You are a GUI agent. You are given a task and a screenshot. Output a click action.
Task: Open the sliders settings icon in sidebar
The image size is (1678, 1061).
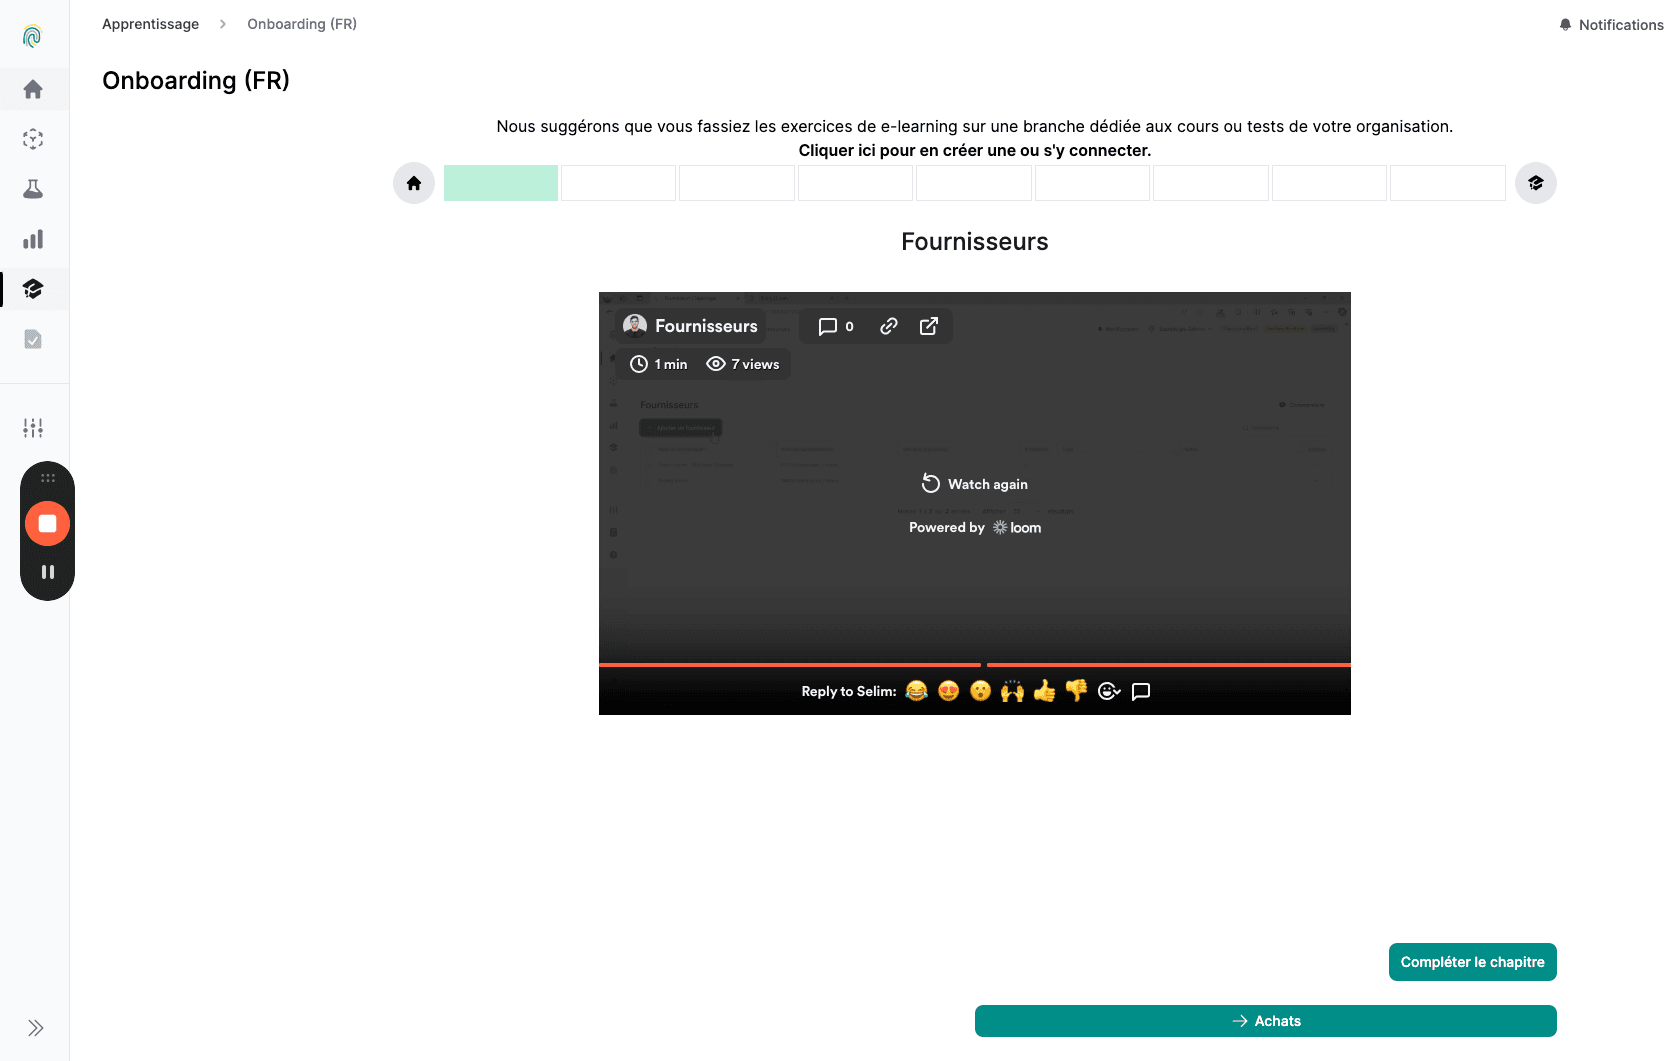pyautogui.click(x=33, y=428)
